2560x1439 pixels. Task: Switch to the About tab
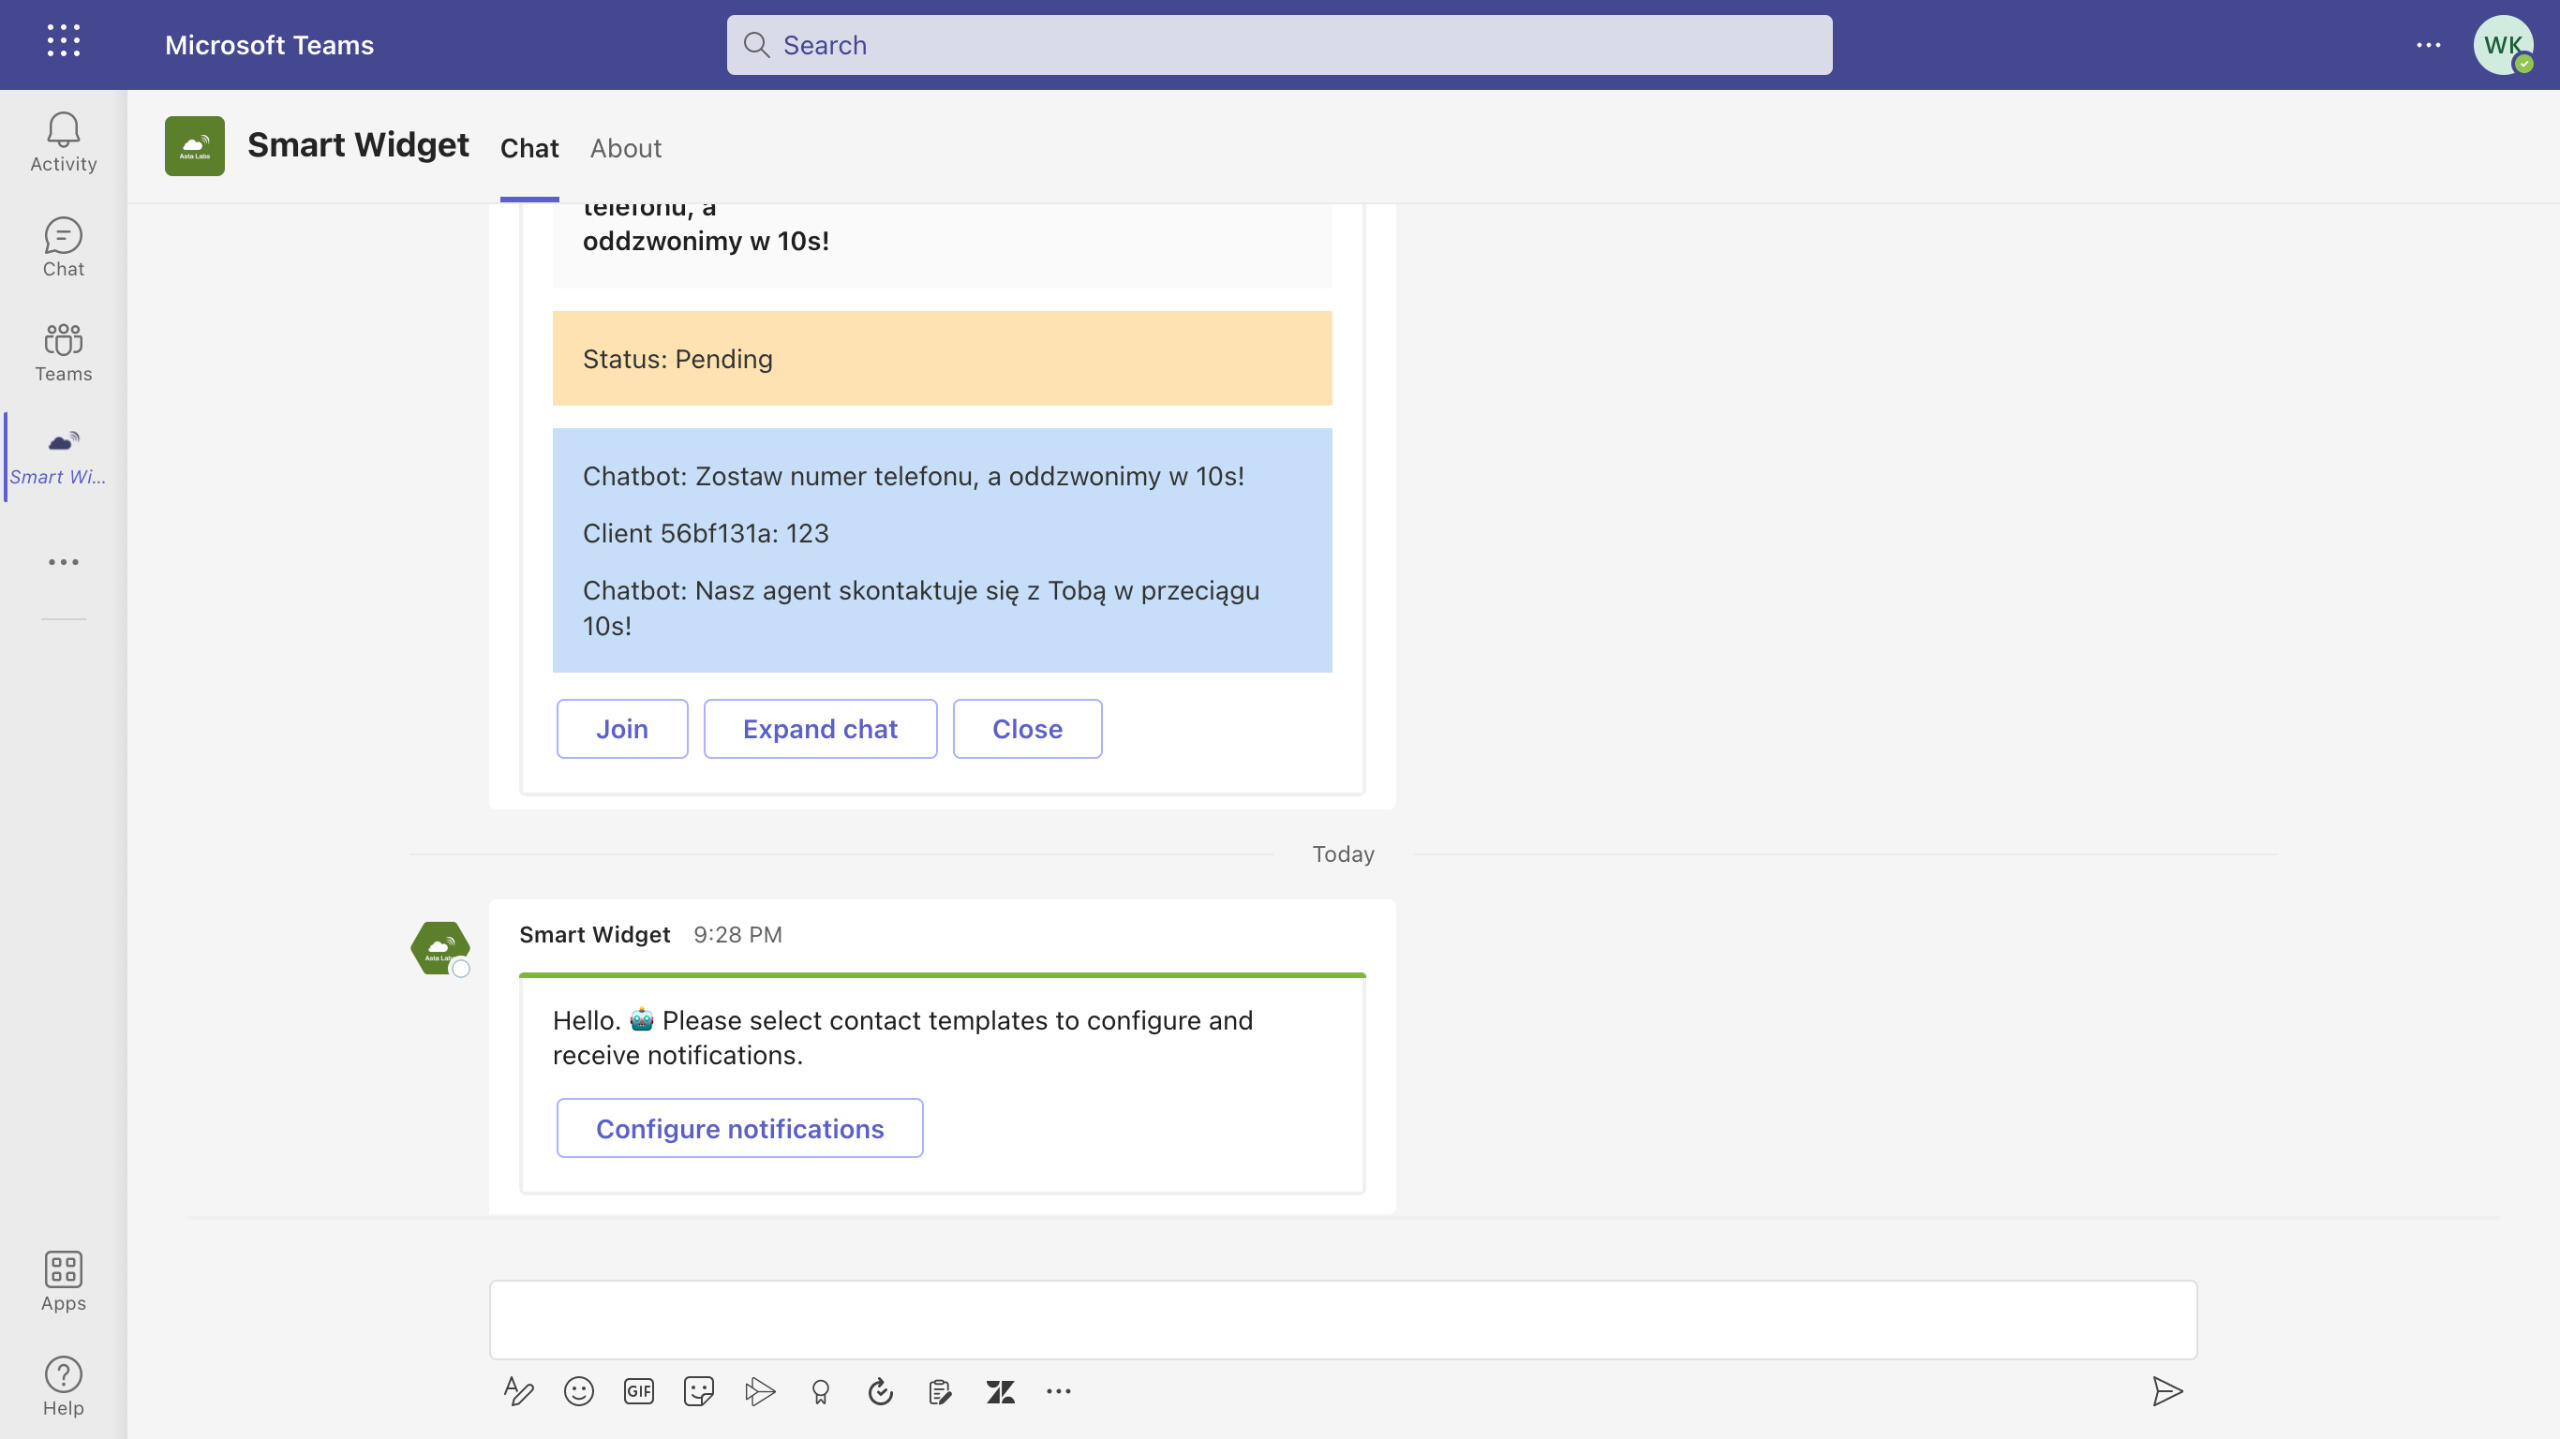click(626, 148)
